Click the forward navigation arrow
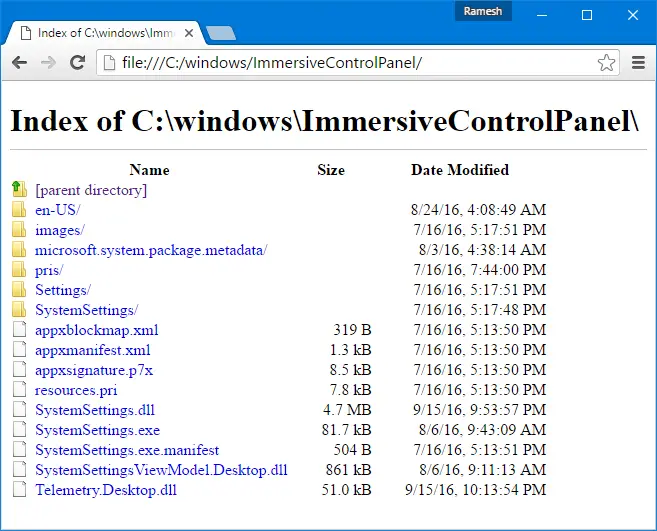 [x=49, y=63]
